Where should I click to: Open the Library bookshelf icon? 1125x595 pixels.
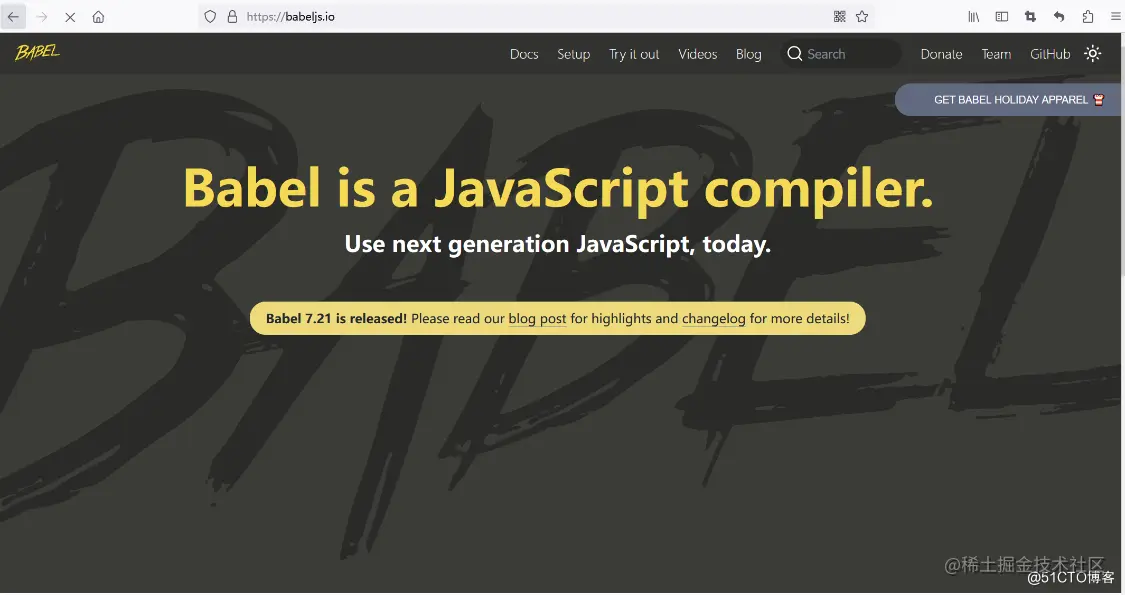(974, 17)
